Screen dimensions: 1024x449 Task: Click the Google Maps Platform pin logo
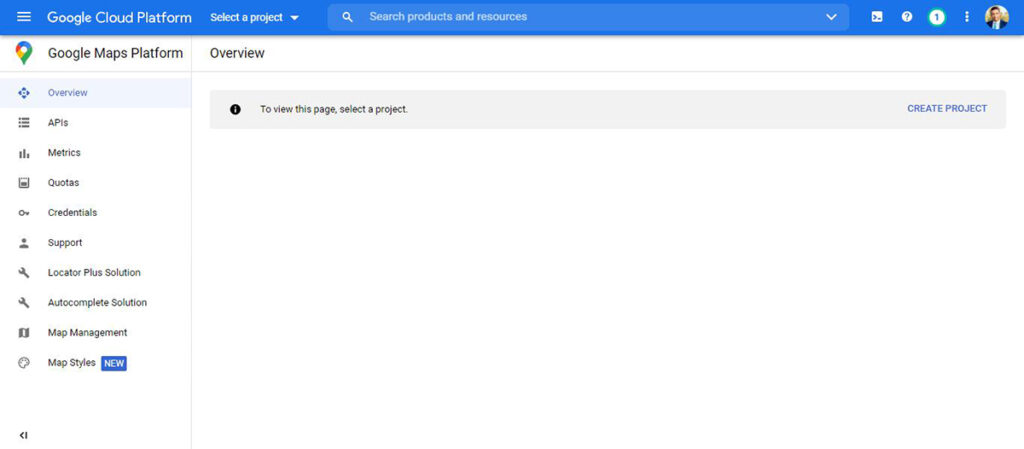click(x=24, y=53)
